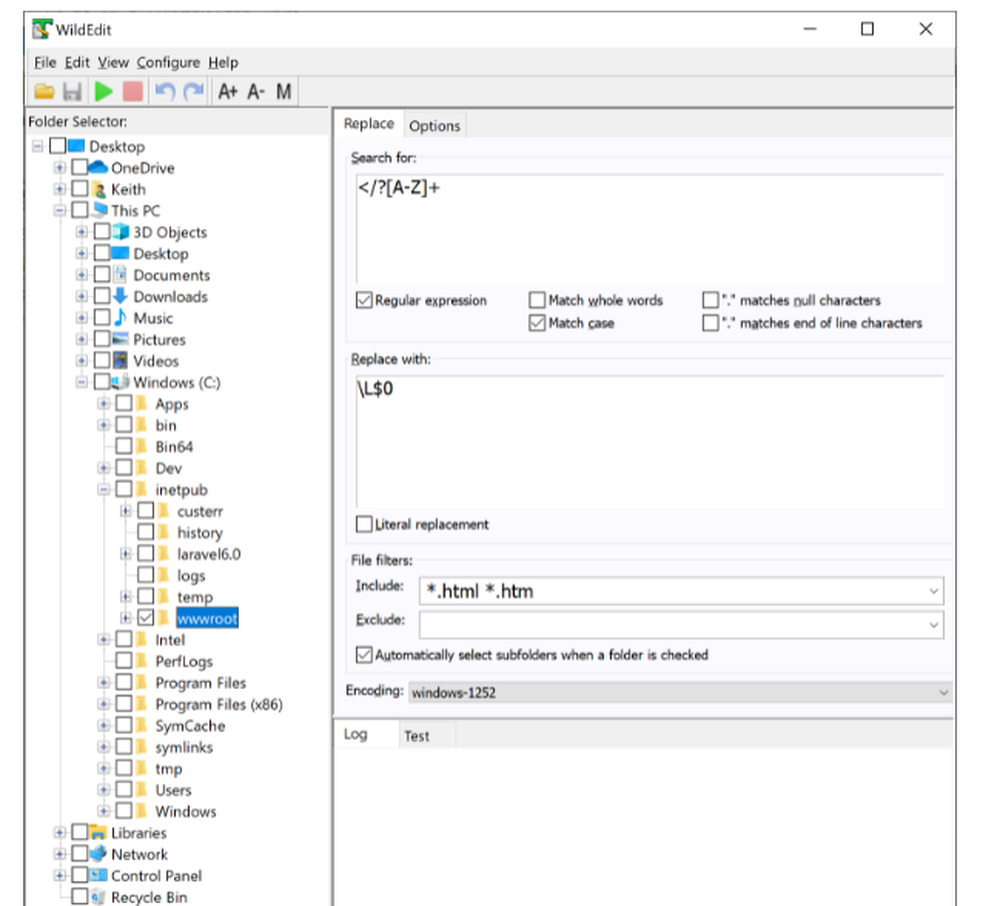
Task: Collapse the inetpub tree node
Action: point(103,490)
